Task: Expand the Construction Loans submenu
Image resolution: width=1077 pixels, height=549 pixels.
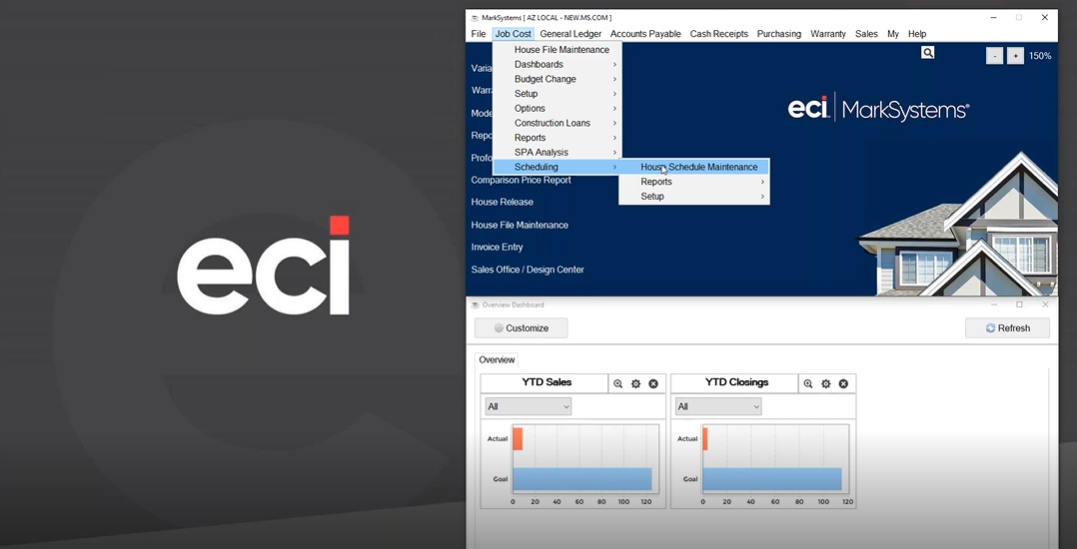Action: pos(557,123)
